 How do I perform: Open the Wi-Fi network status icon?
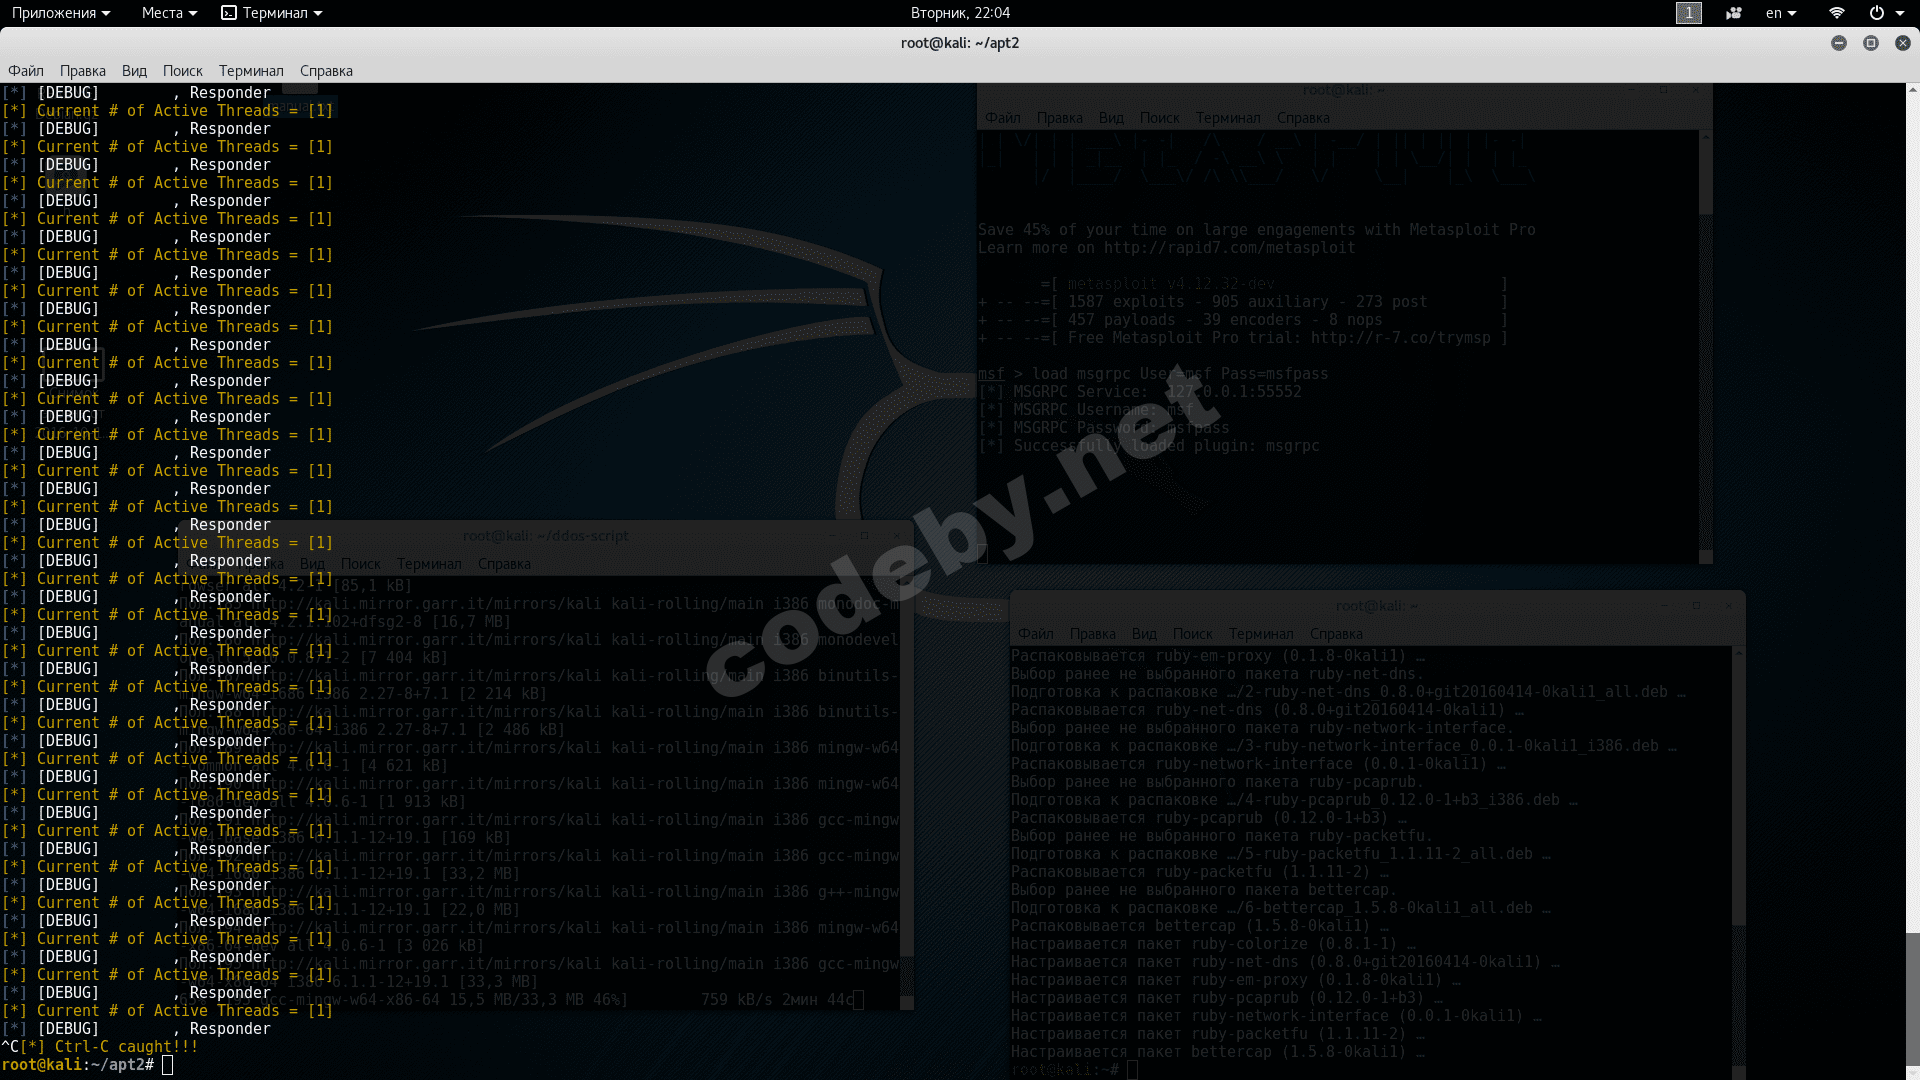pyautogui.click(x=1836, y=13)
